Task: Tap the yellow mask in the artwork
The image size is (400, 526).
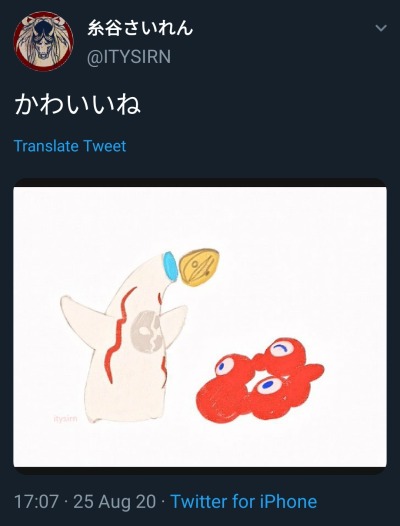Action: coord(199,267)
